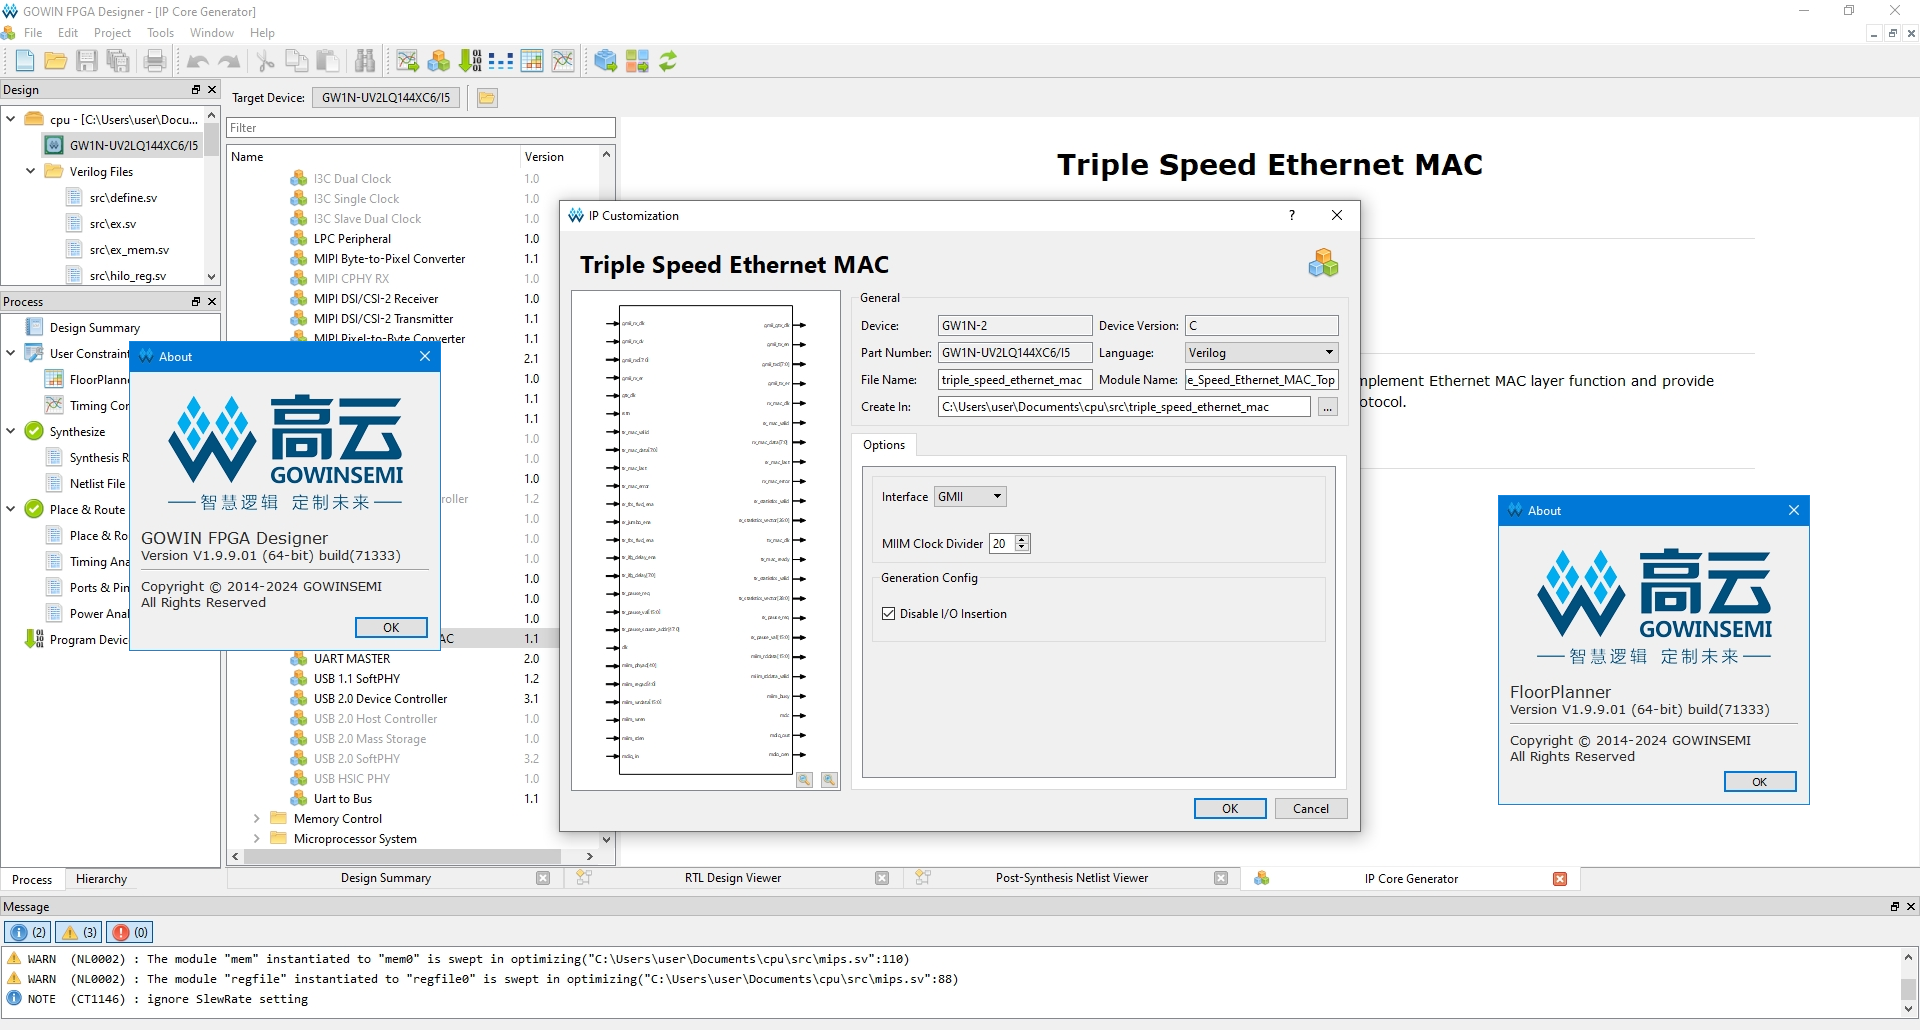This screenshot has width=1920, height=1030.
Task: Launch Programmer download arrow icon
Action: pos(470,61)
